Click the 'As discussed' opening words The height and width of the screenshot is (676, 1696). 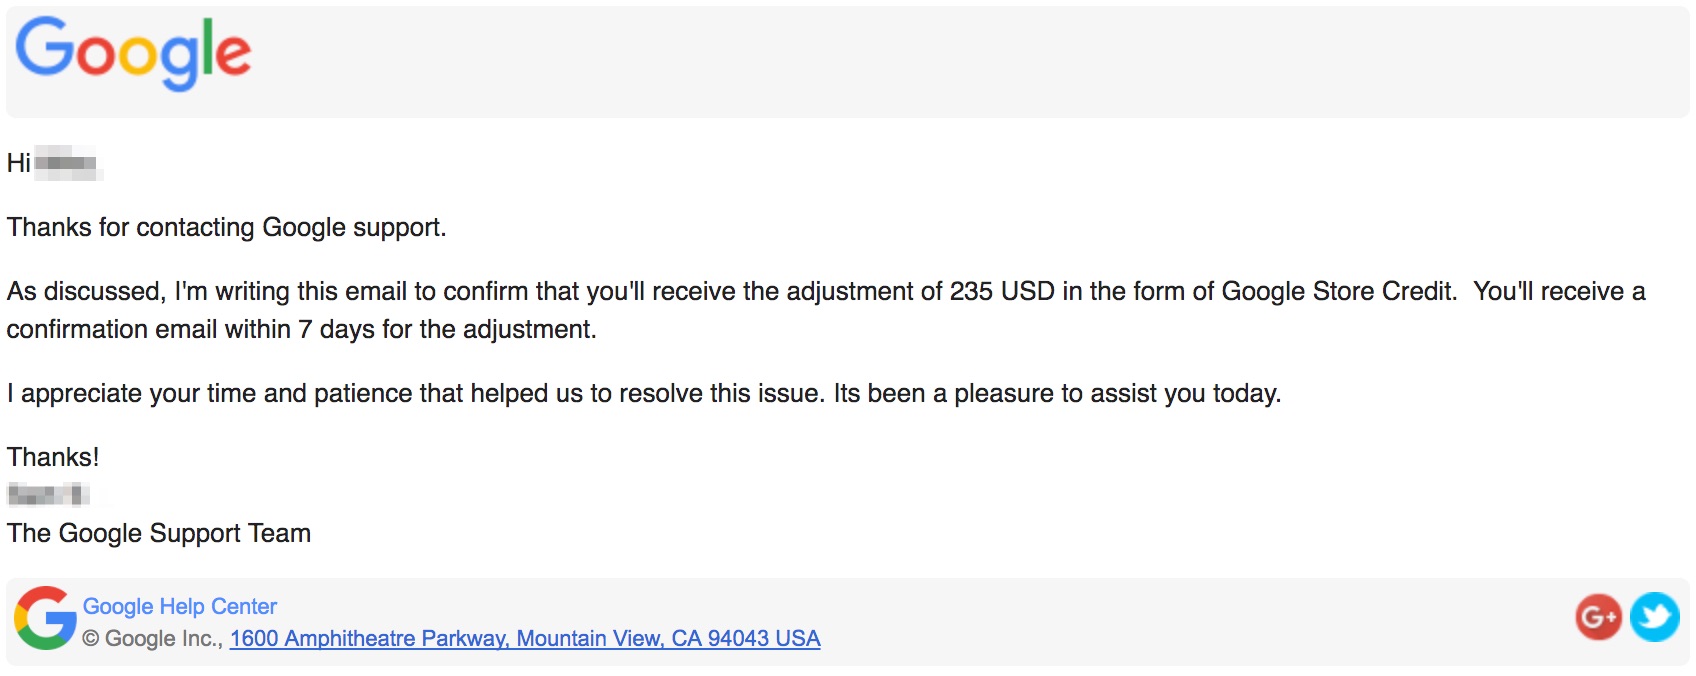point(85,291)
